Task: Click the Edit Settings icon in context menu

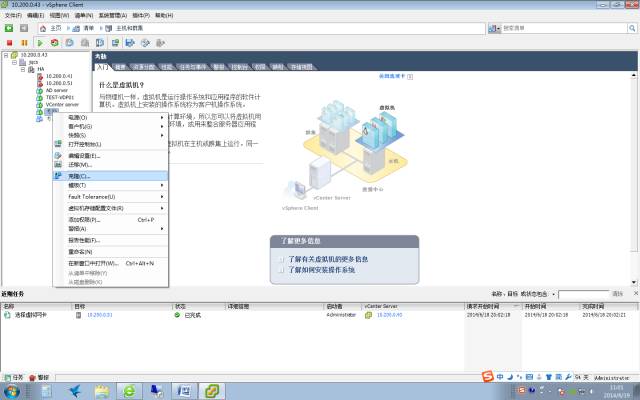Action: [x=58, y=156]
